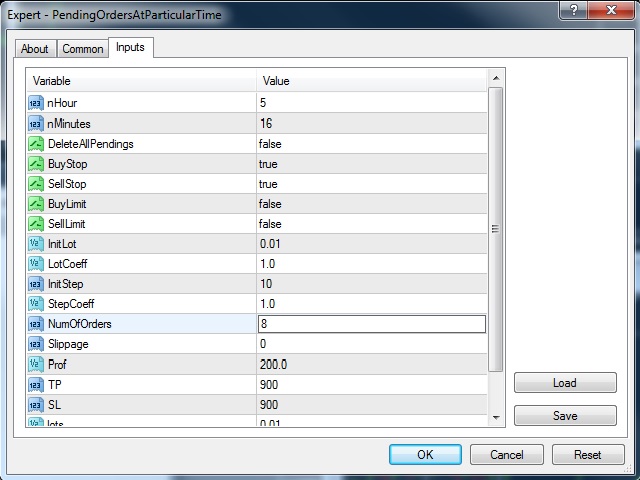Click the NumOfOrders value input field

pyautogui.click(x=371, y=324)
